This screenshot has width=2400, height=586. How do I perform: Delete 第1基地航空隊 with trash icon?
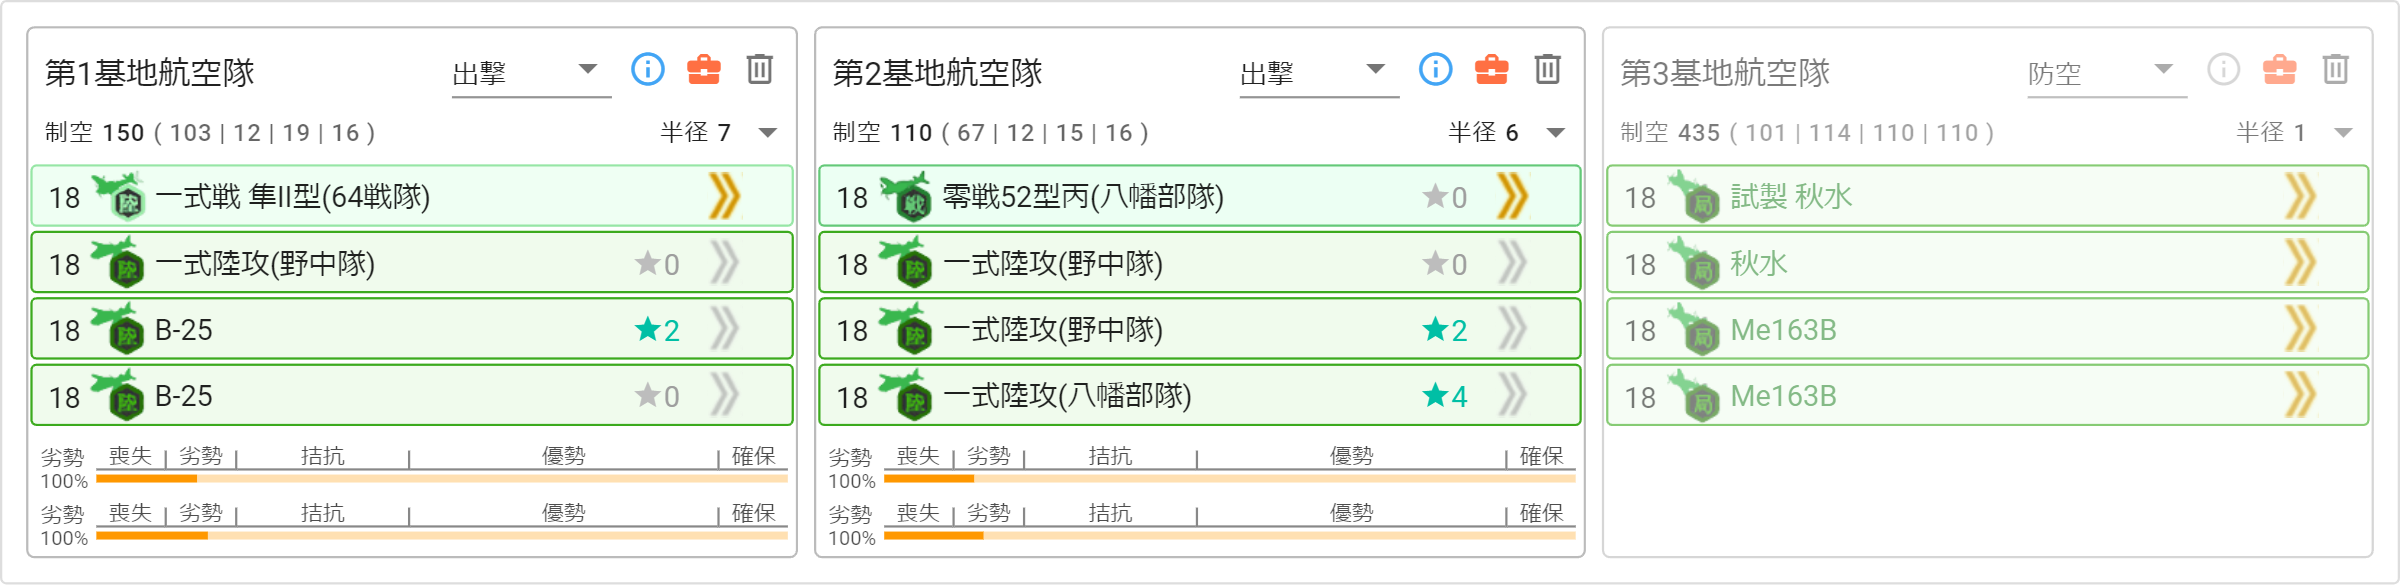pos(760,69)
